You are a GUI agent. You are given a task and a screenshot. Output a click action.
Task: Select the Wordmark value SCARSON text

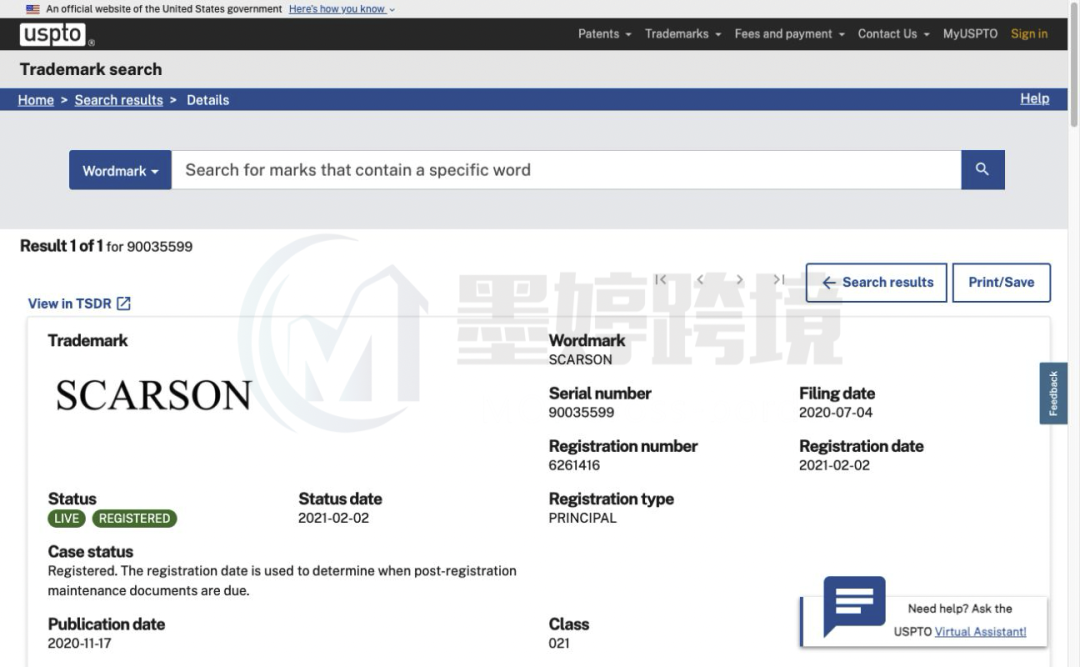pos(580,360)
